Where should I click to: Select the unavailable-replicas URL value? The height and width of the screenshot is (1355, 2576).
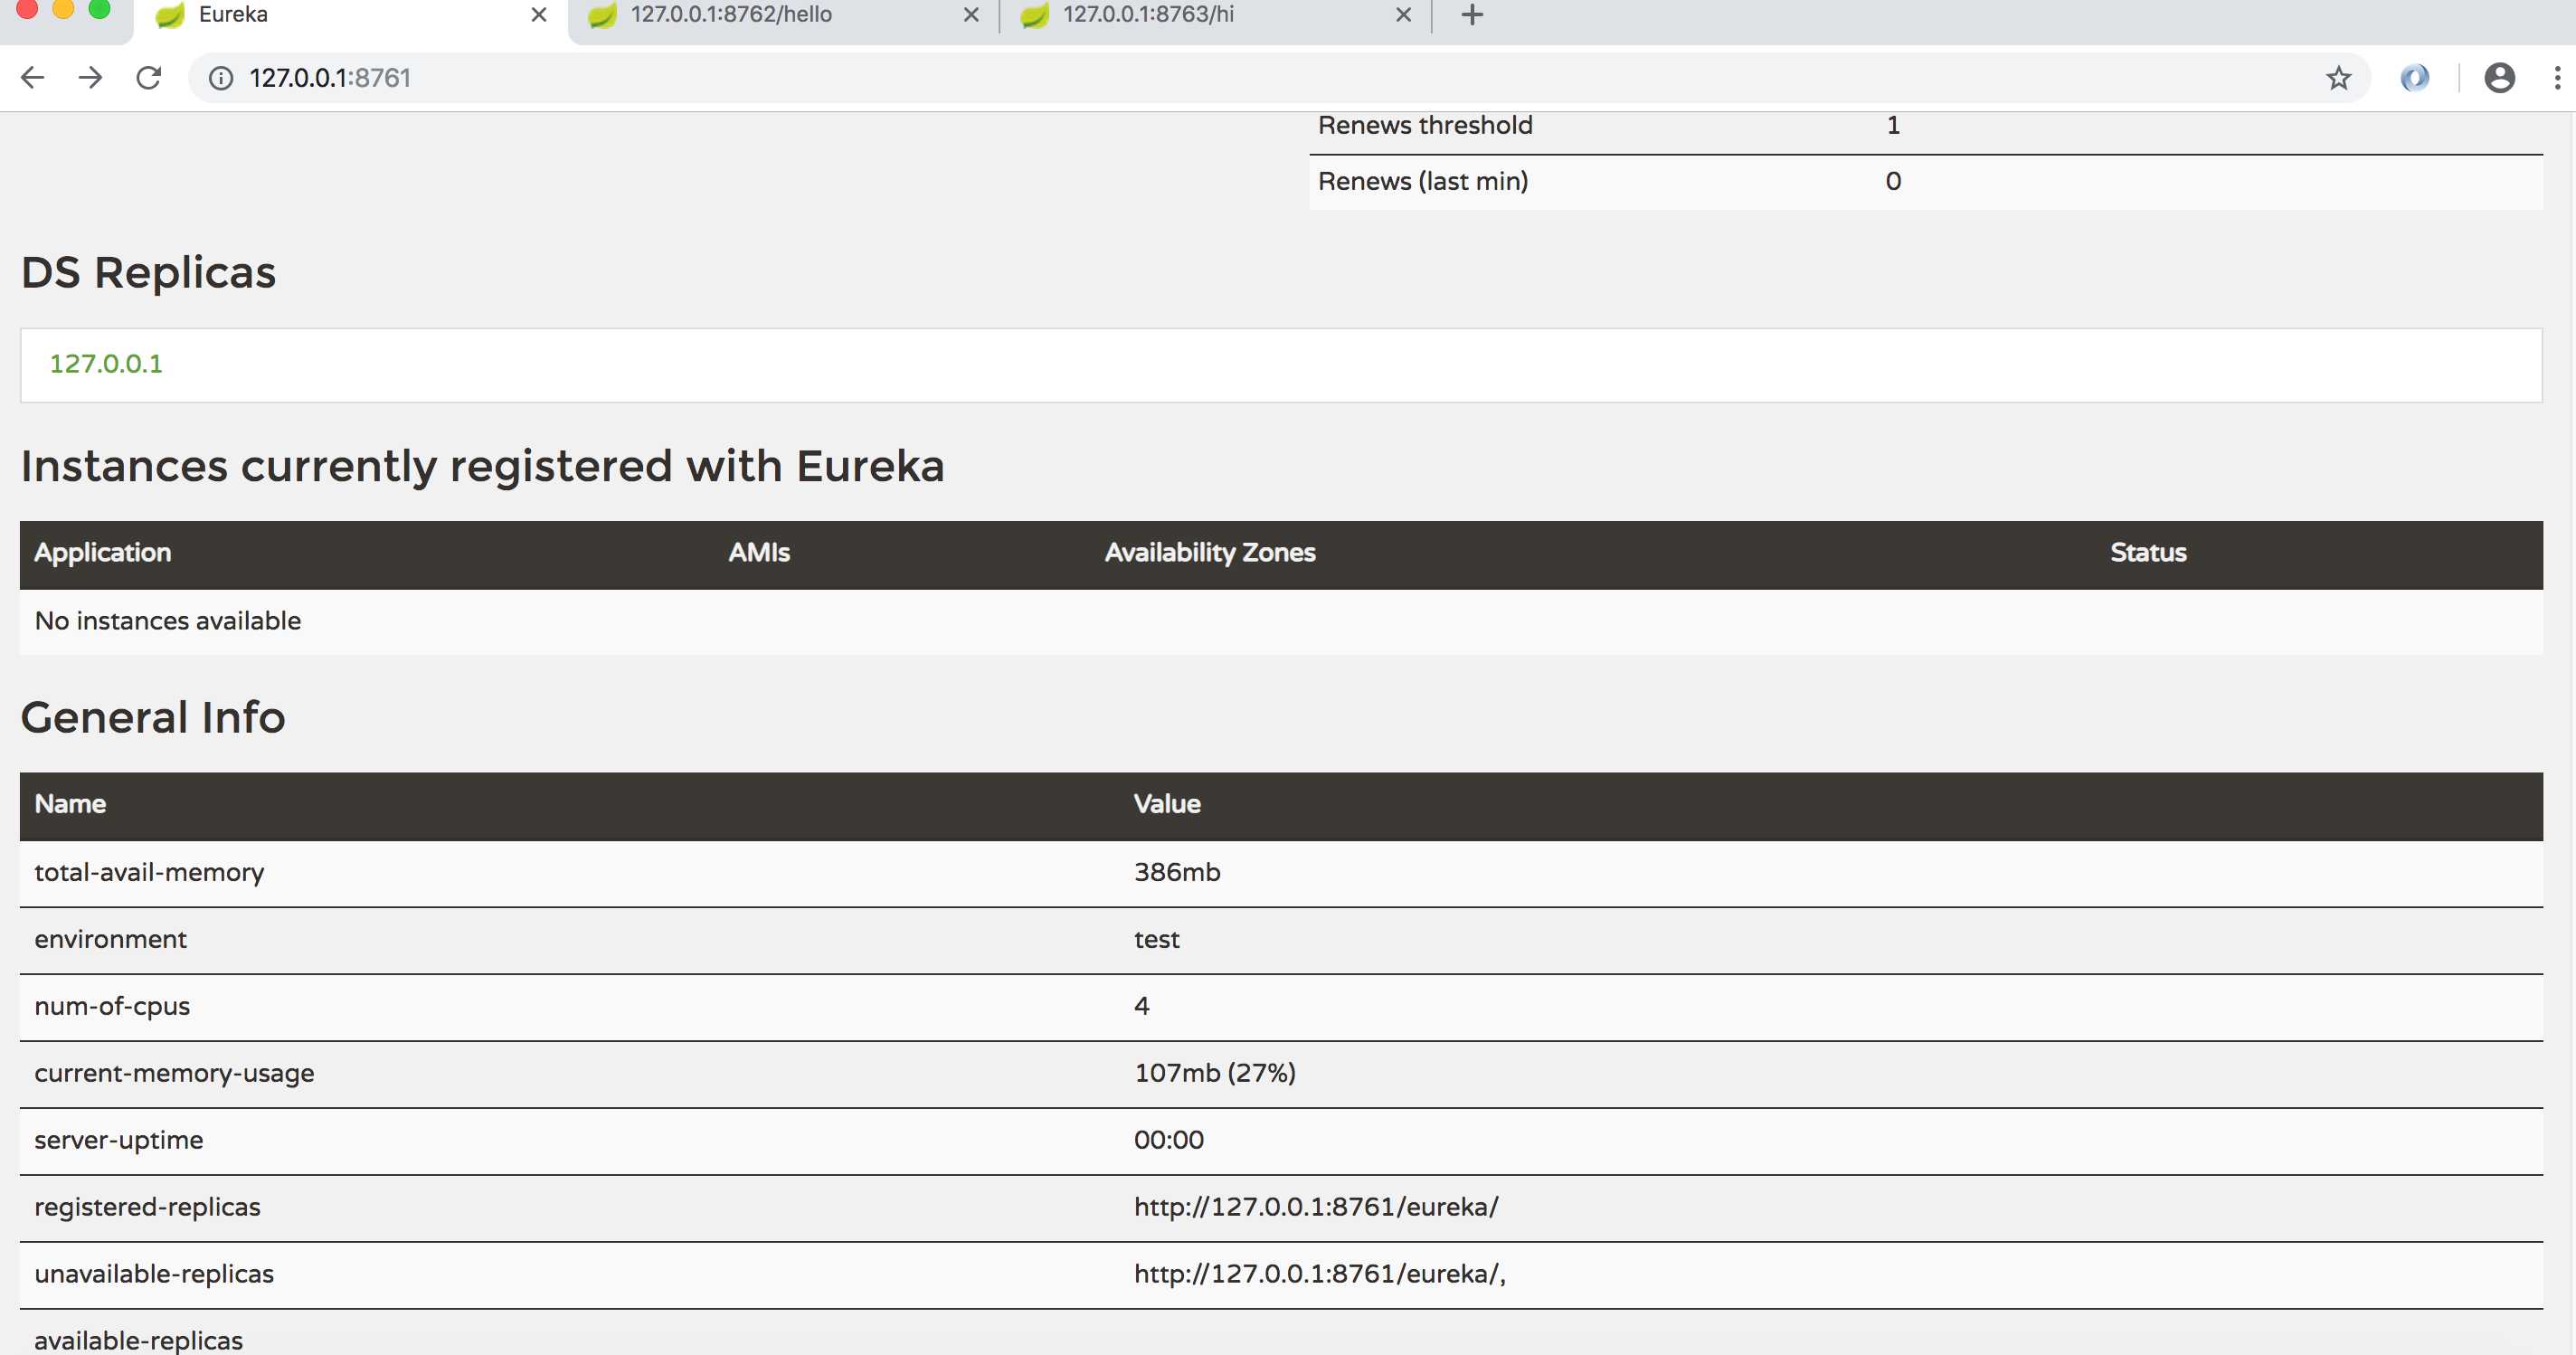(1320, 1275)
